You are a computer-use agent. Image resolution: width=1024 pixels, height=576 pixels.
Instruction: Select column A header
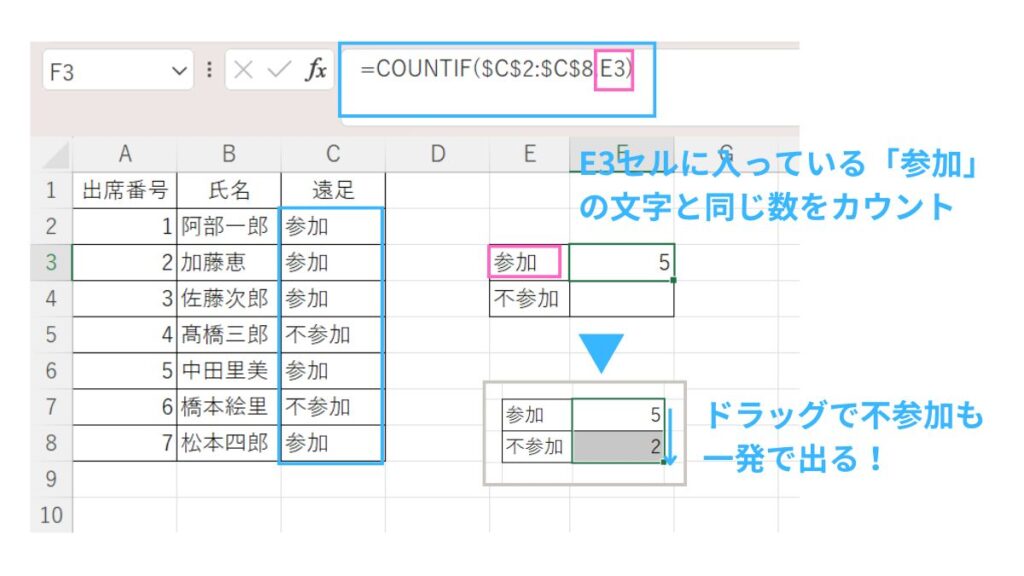tap(125, 154)
